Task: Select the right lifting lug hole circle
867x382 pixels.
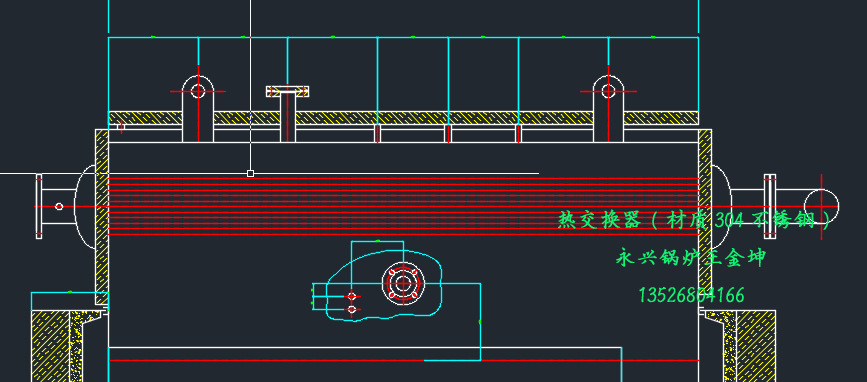Action: (x=608, y=91)
